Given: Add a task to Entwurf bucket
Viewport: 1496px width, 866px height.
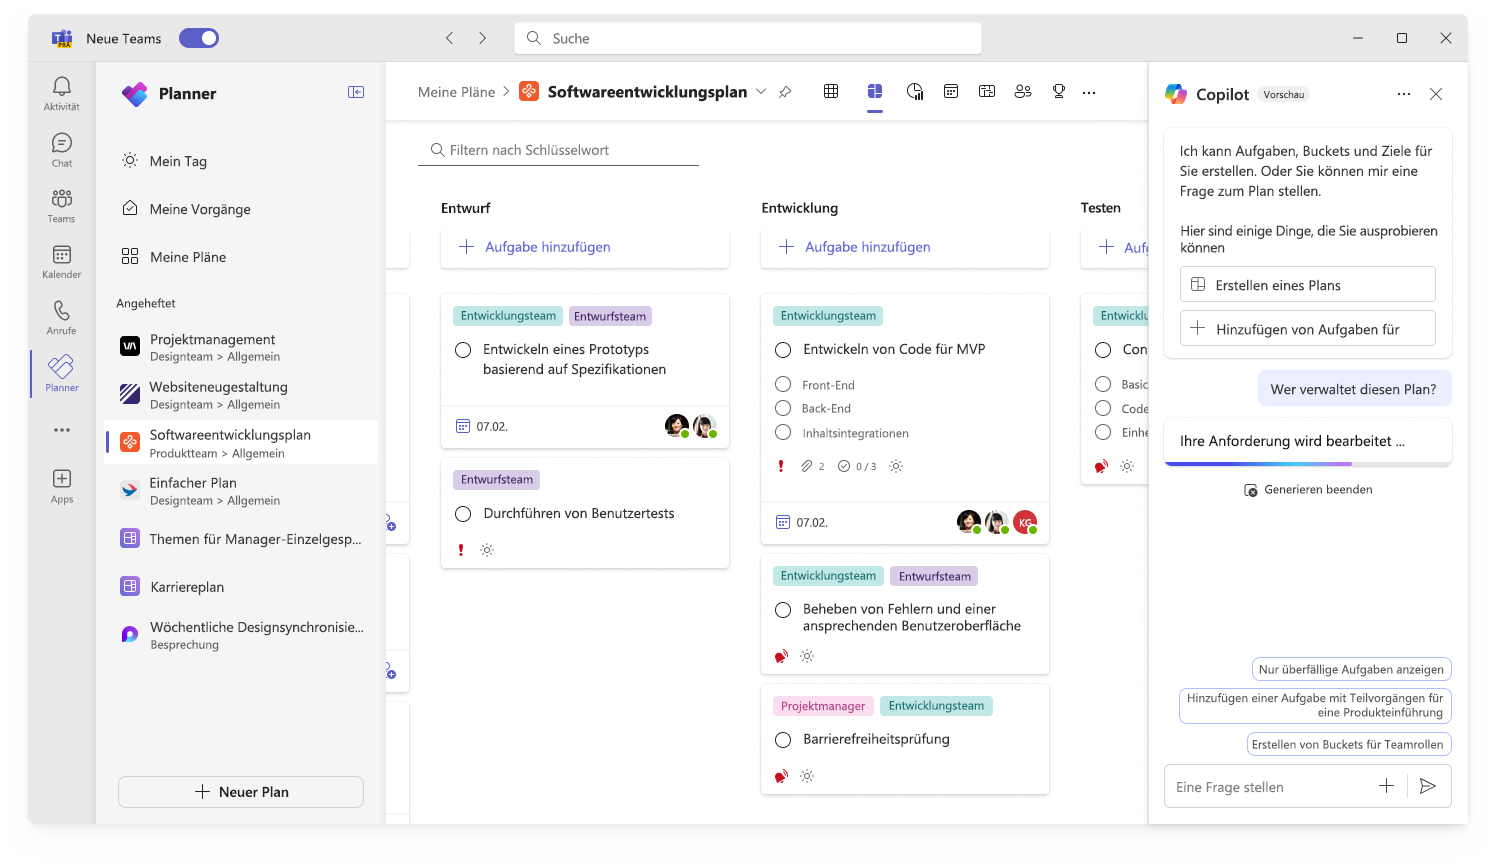Looking at the screenshot, I should click(x=584, y=247).
